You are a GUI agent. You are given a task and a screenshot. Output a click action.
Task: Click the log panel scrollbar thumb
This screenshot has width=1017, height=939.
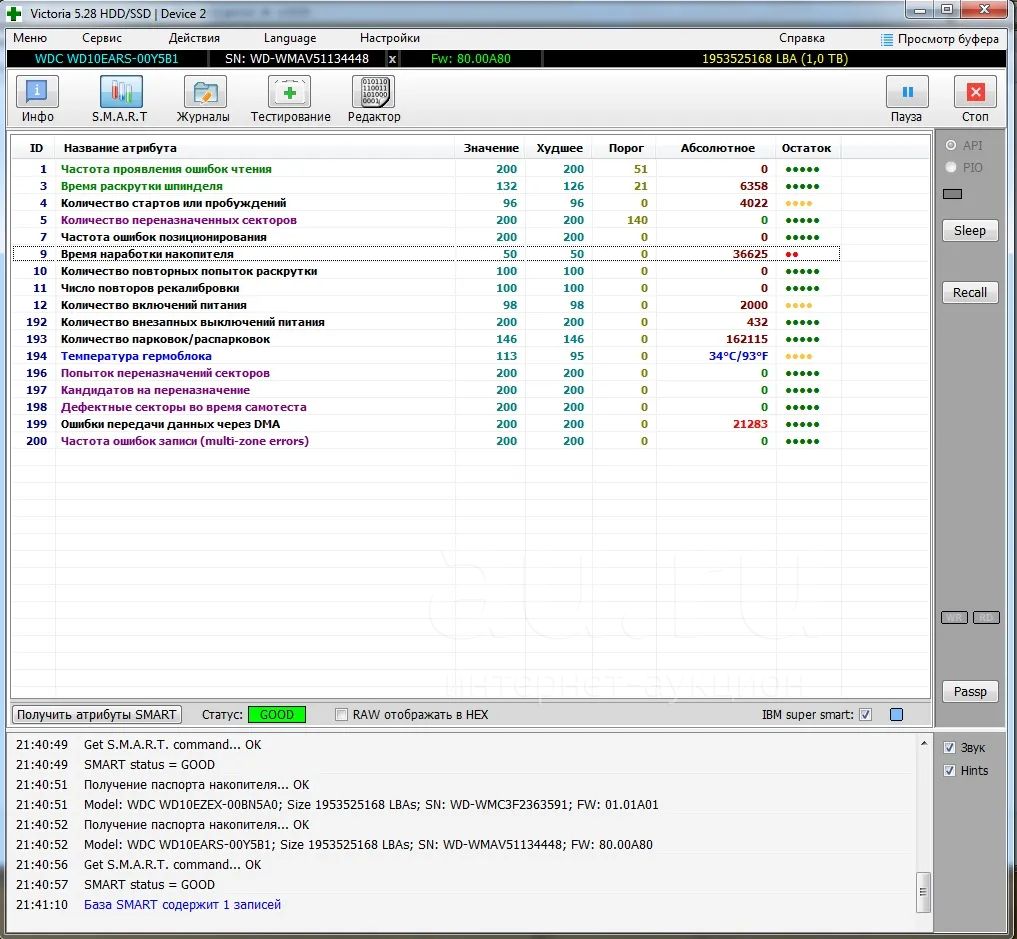coord(924,892)
